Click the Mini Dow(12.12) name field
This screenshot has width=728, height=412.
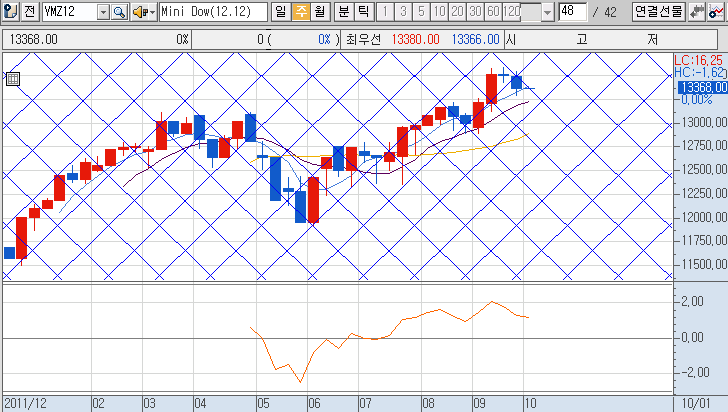(213, 12)
